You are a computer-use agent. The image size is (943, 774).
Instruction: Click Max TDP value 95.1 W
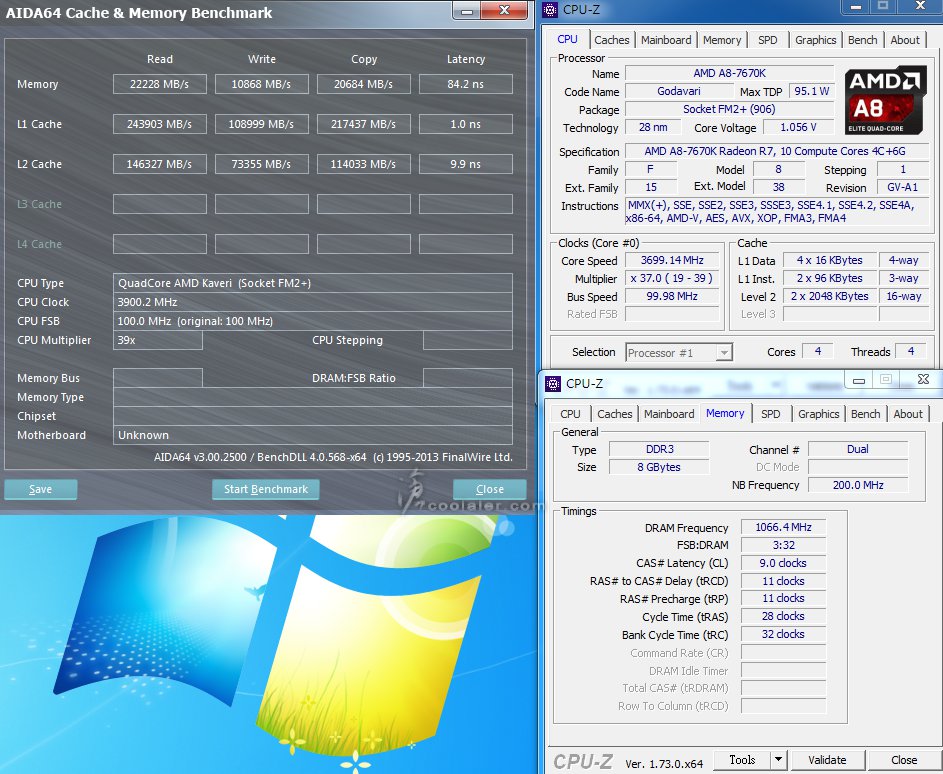click(811, 91)
